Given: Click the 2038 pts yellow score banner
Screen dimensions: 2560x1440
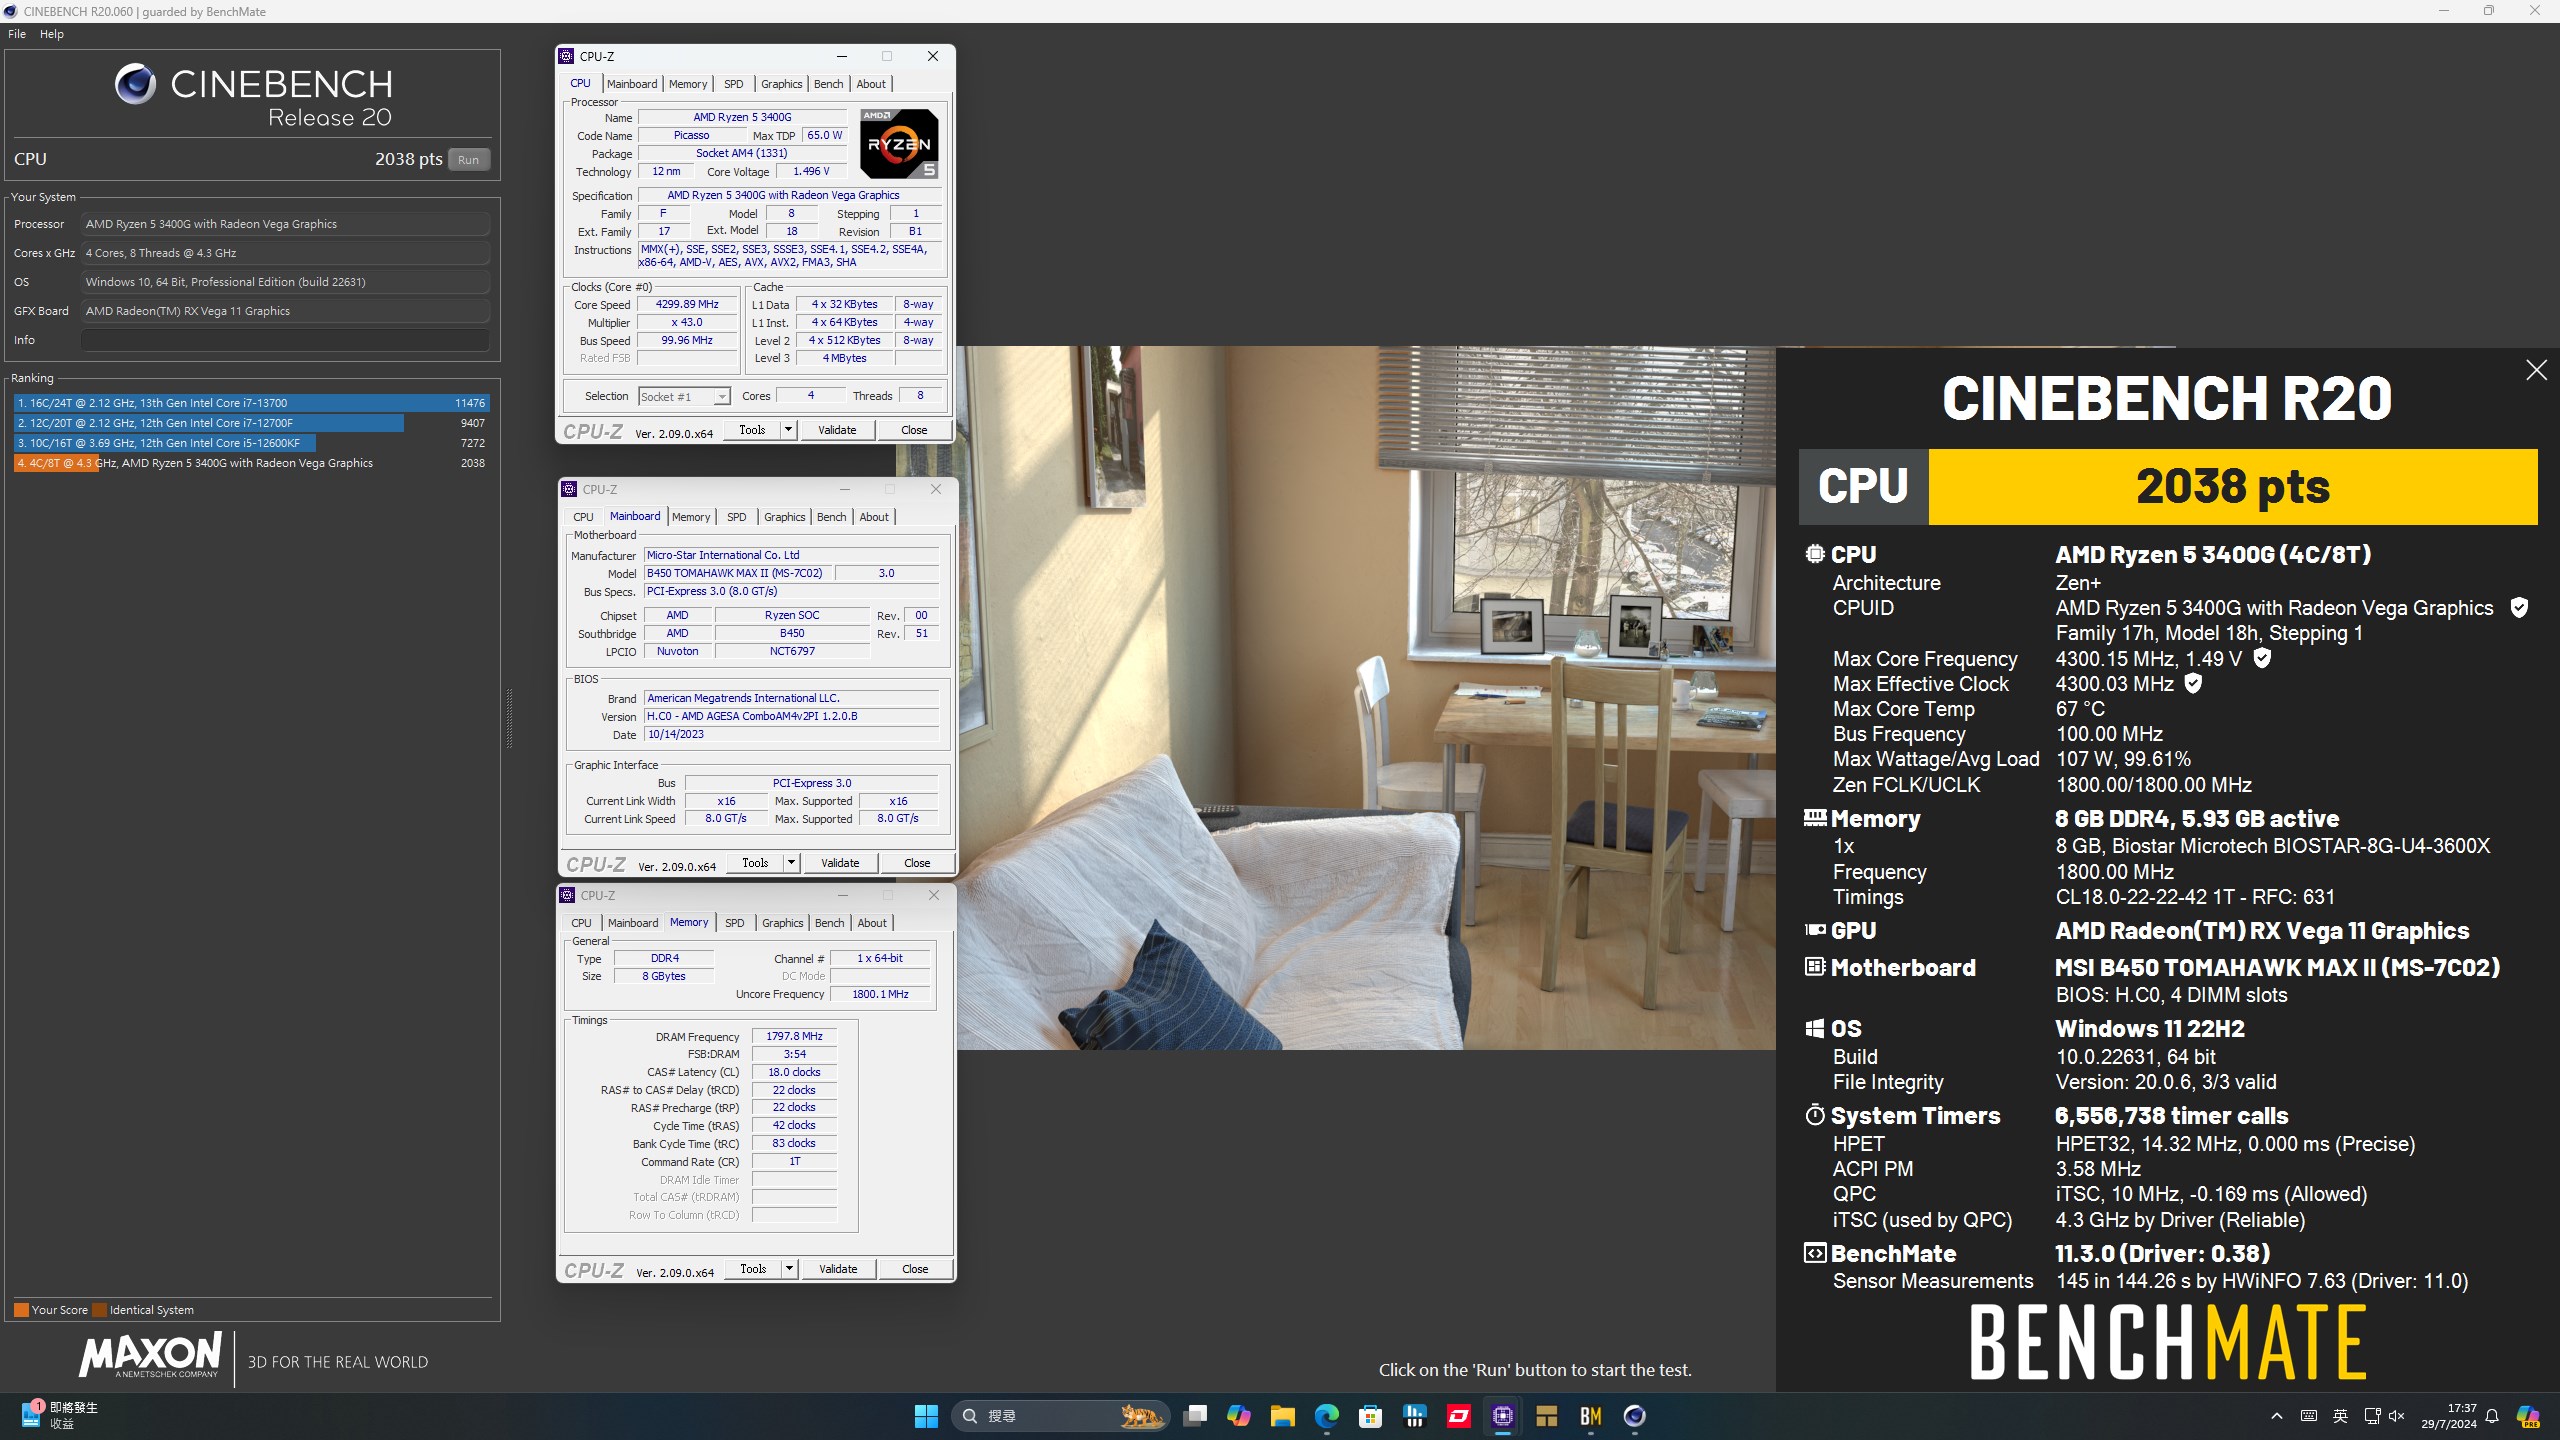Looking at the screenshot, I should (2233, 487).
